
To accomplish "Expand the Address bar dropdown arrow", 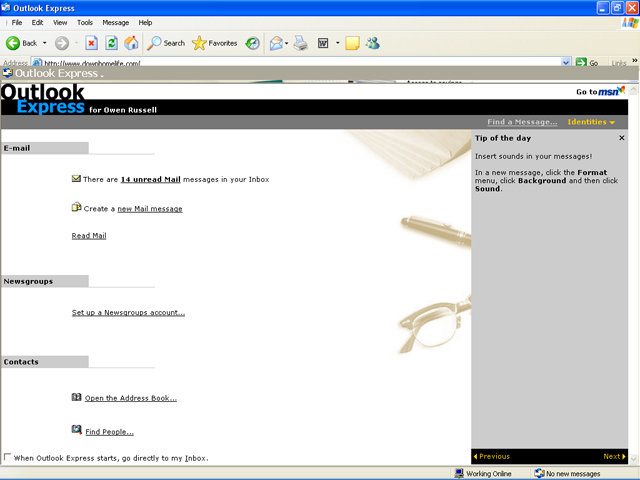I will [x=566, y=63].
